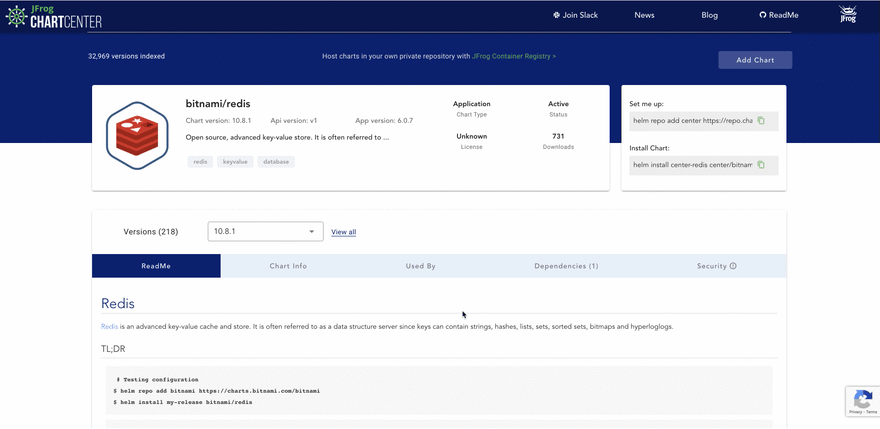The width and height of the screenshot is (880, 429).
Task: Copy the helm install chart command
Action: 761,165
